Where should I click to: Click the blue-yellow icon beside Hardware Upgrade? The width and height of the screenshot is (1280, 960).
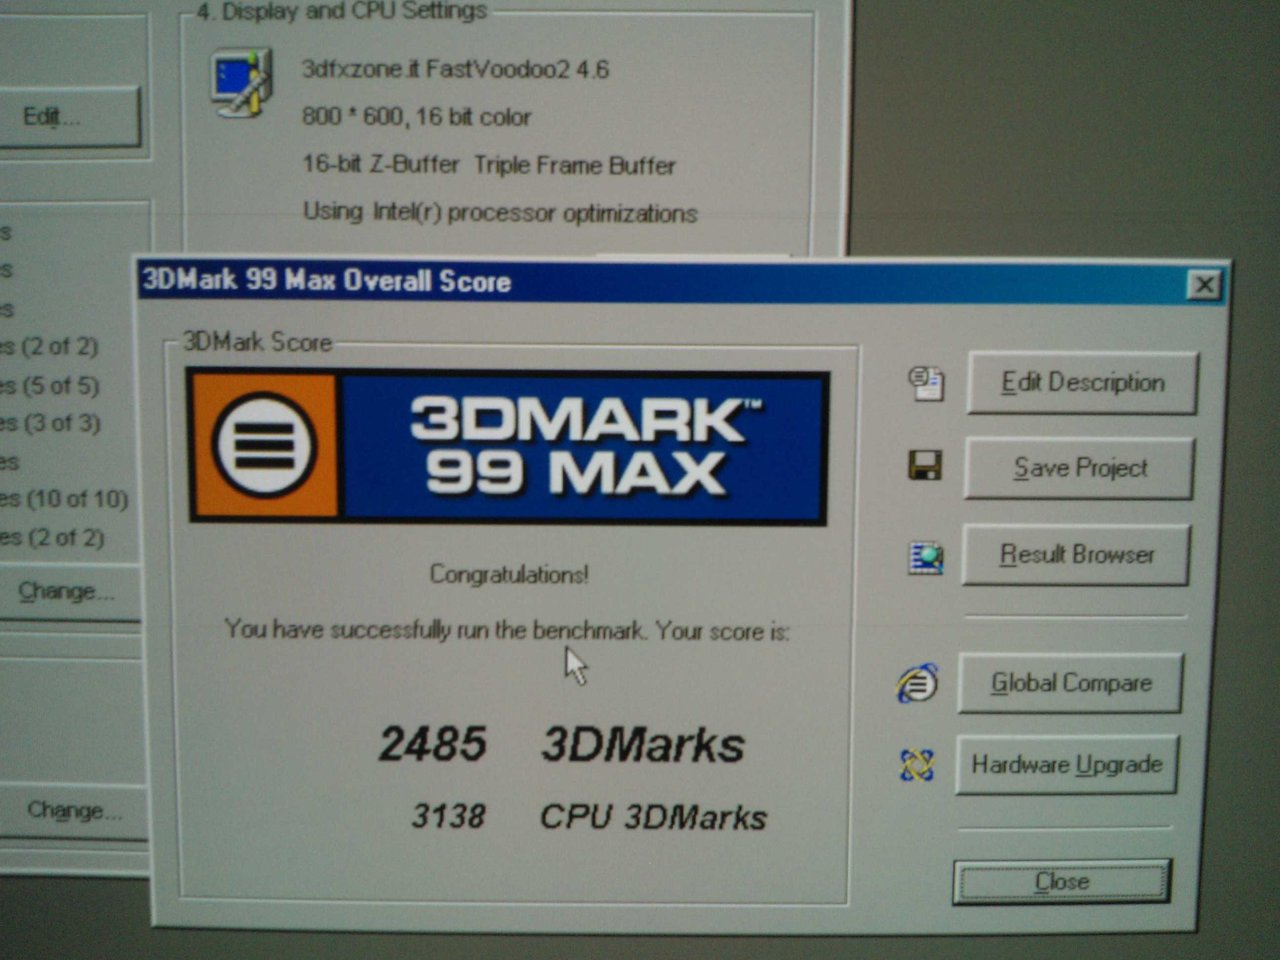tap(916, 765)
